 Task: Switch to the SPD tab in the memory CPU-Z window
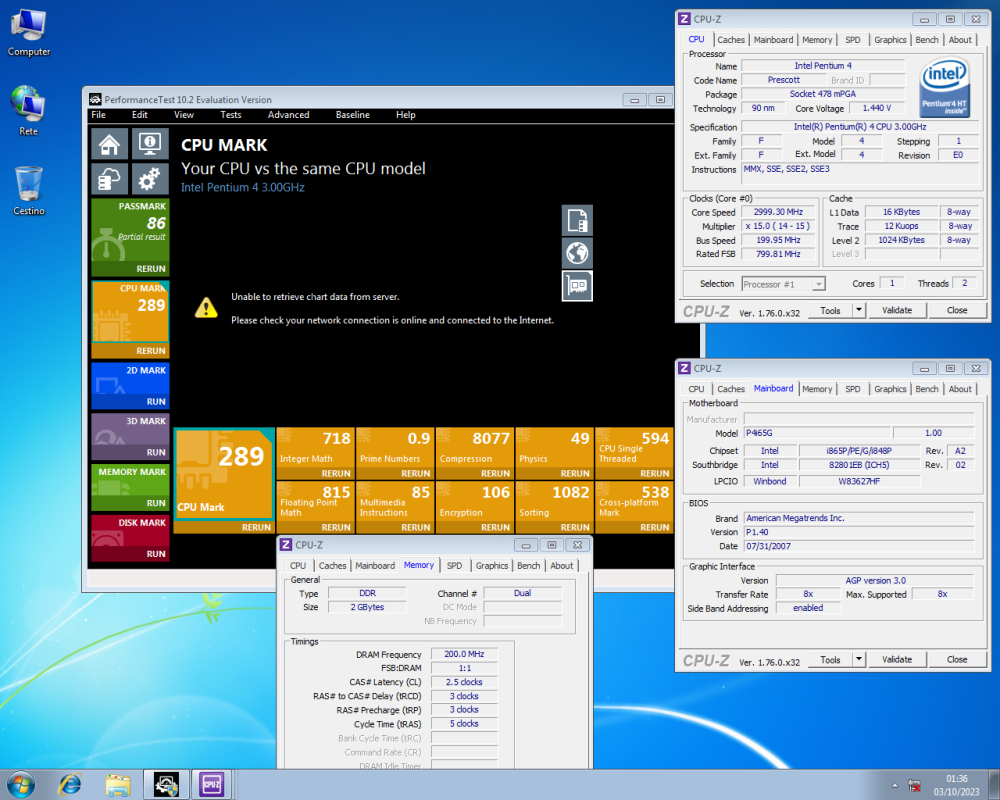click(454, 565)
